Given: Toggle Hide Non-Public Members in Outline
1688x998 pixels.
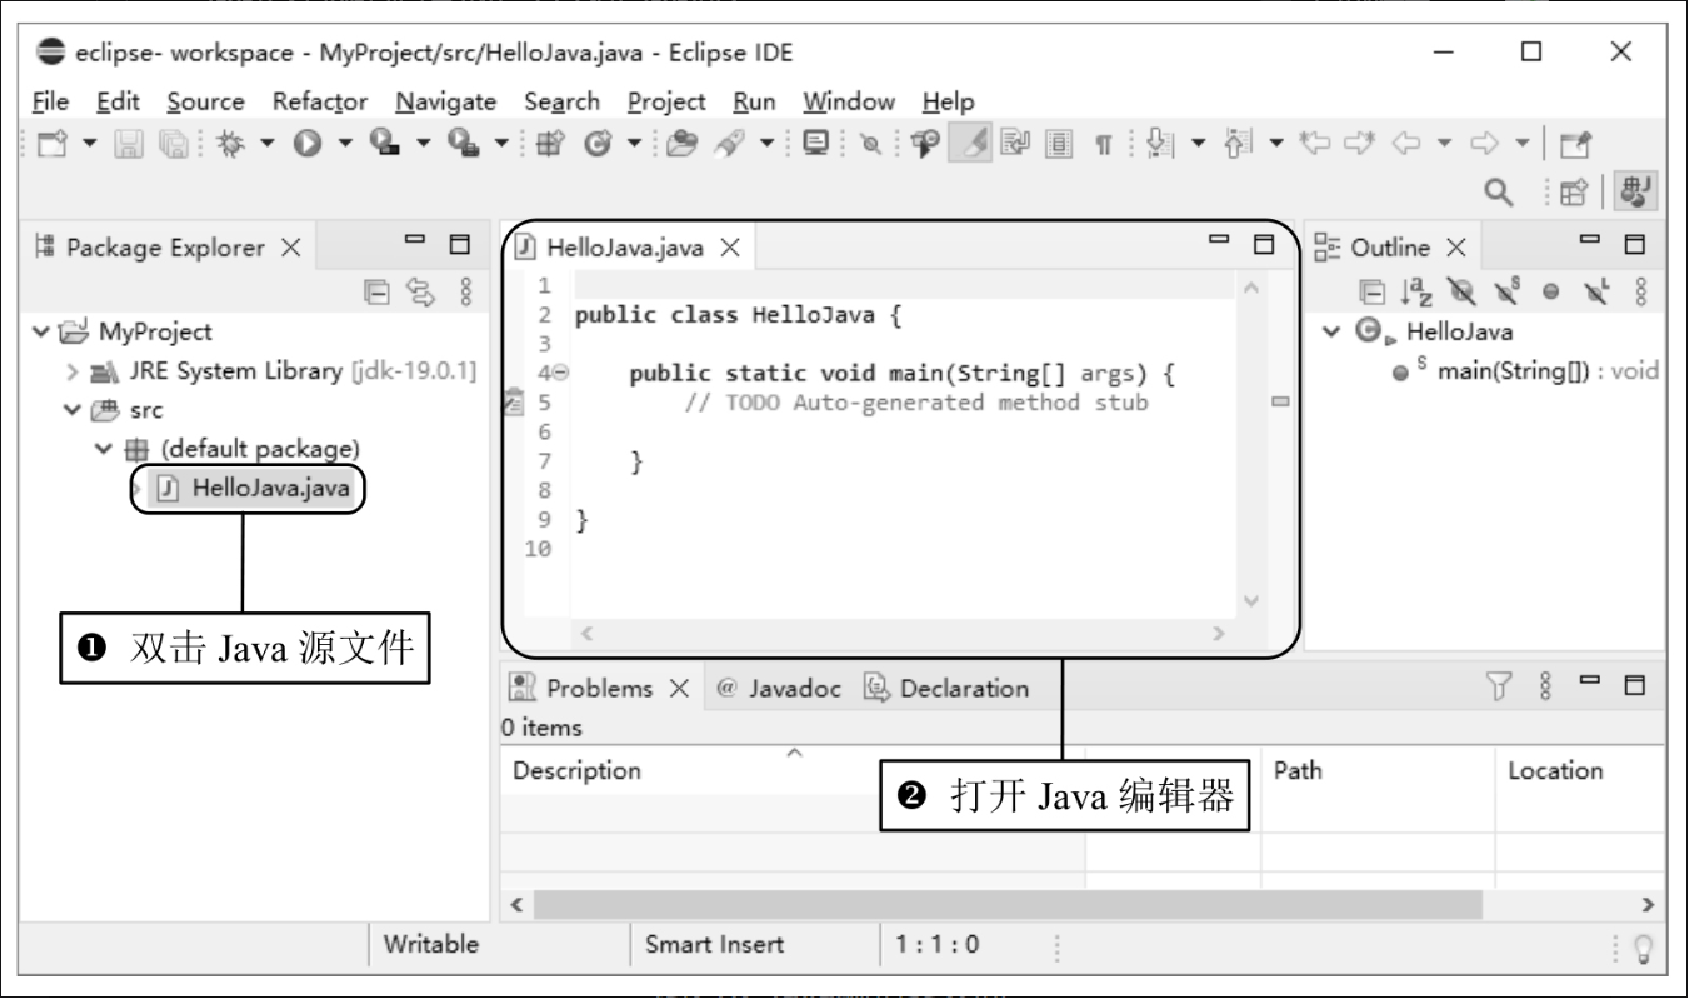Looking at the screenshot, I should click(x=1551, y=292).
